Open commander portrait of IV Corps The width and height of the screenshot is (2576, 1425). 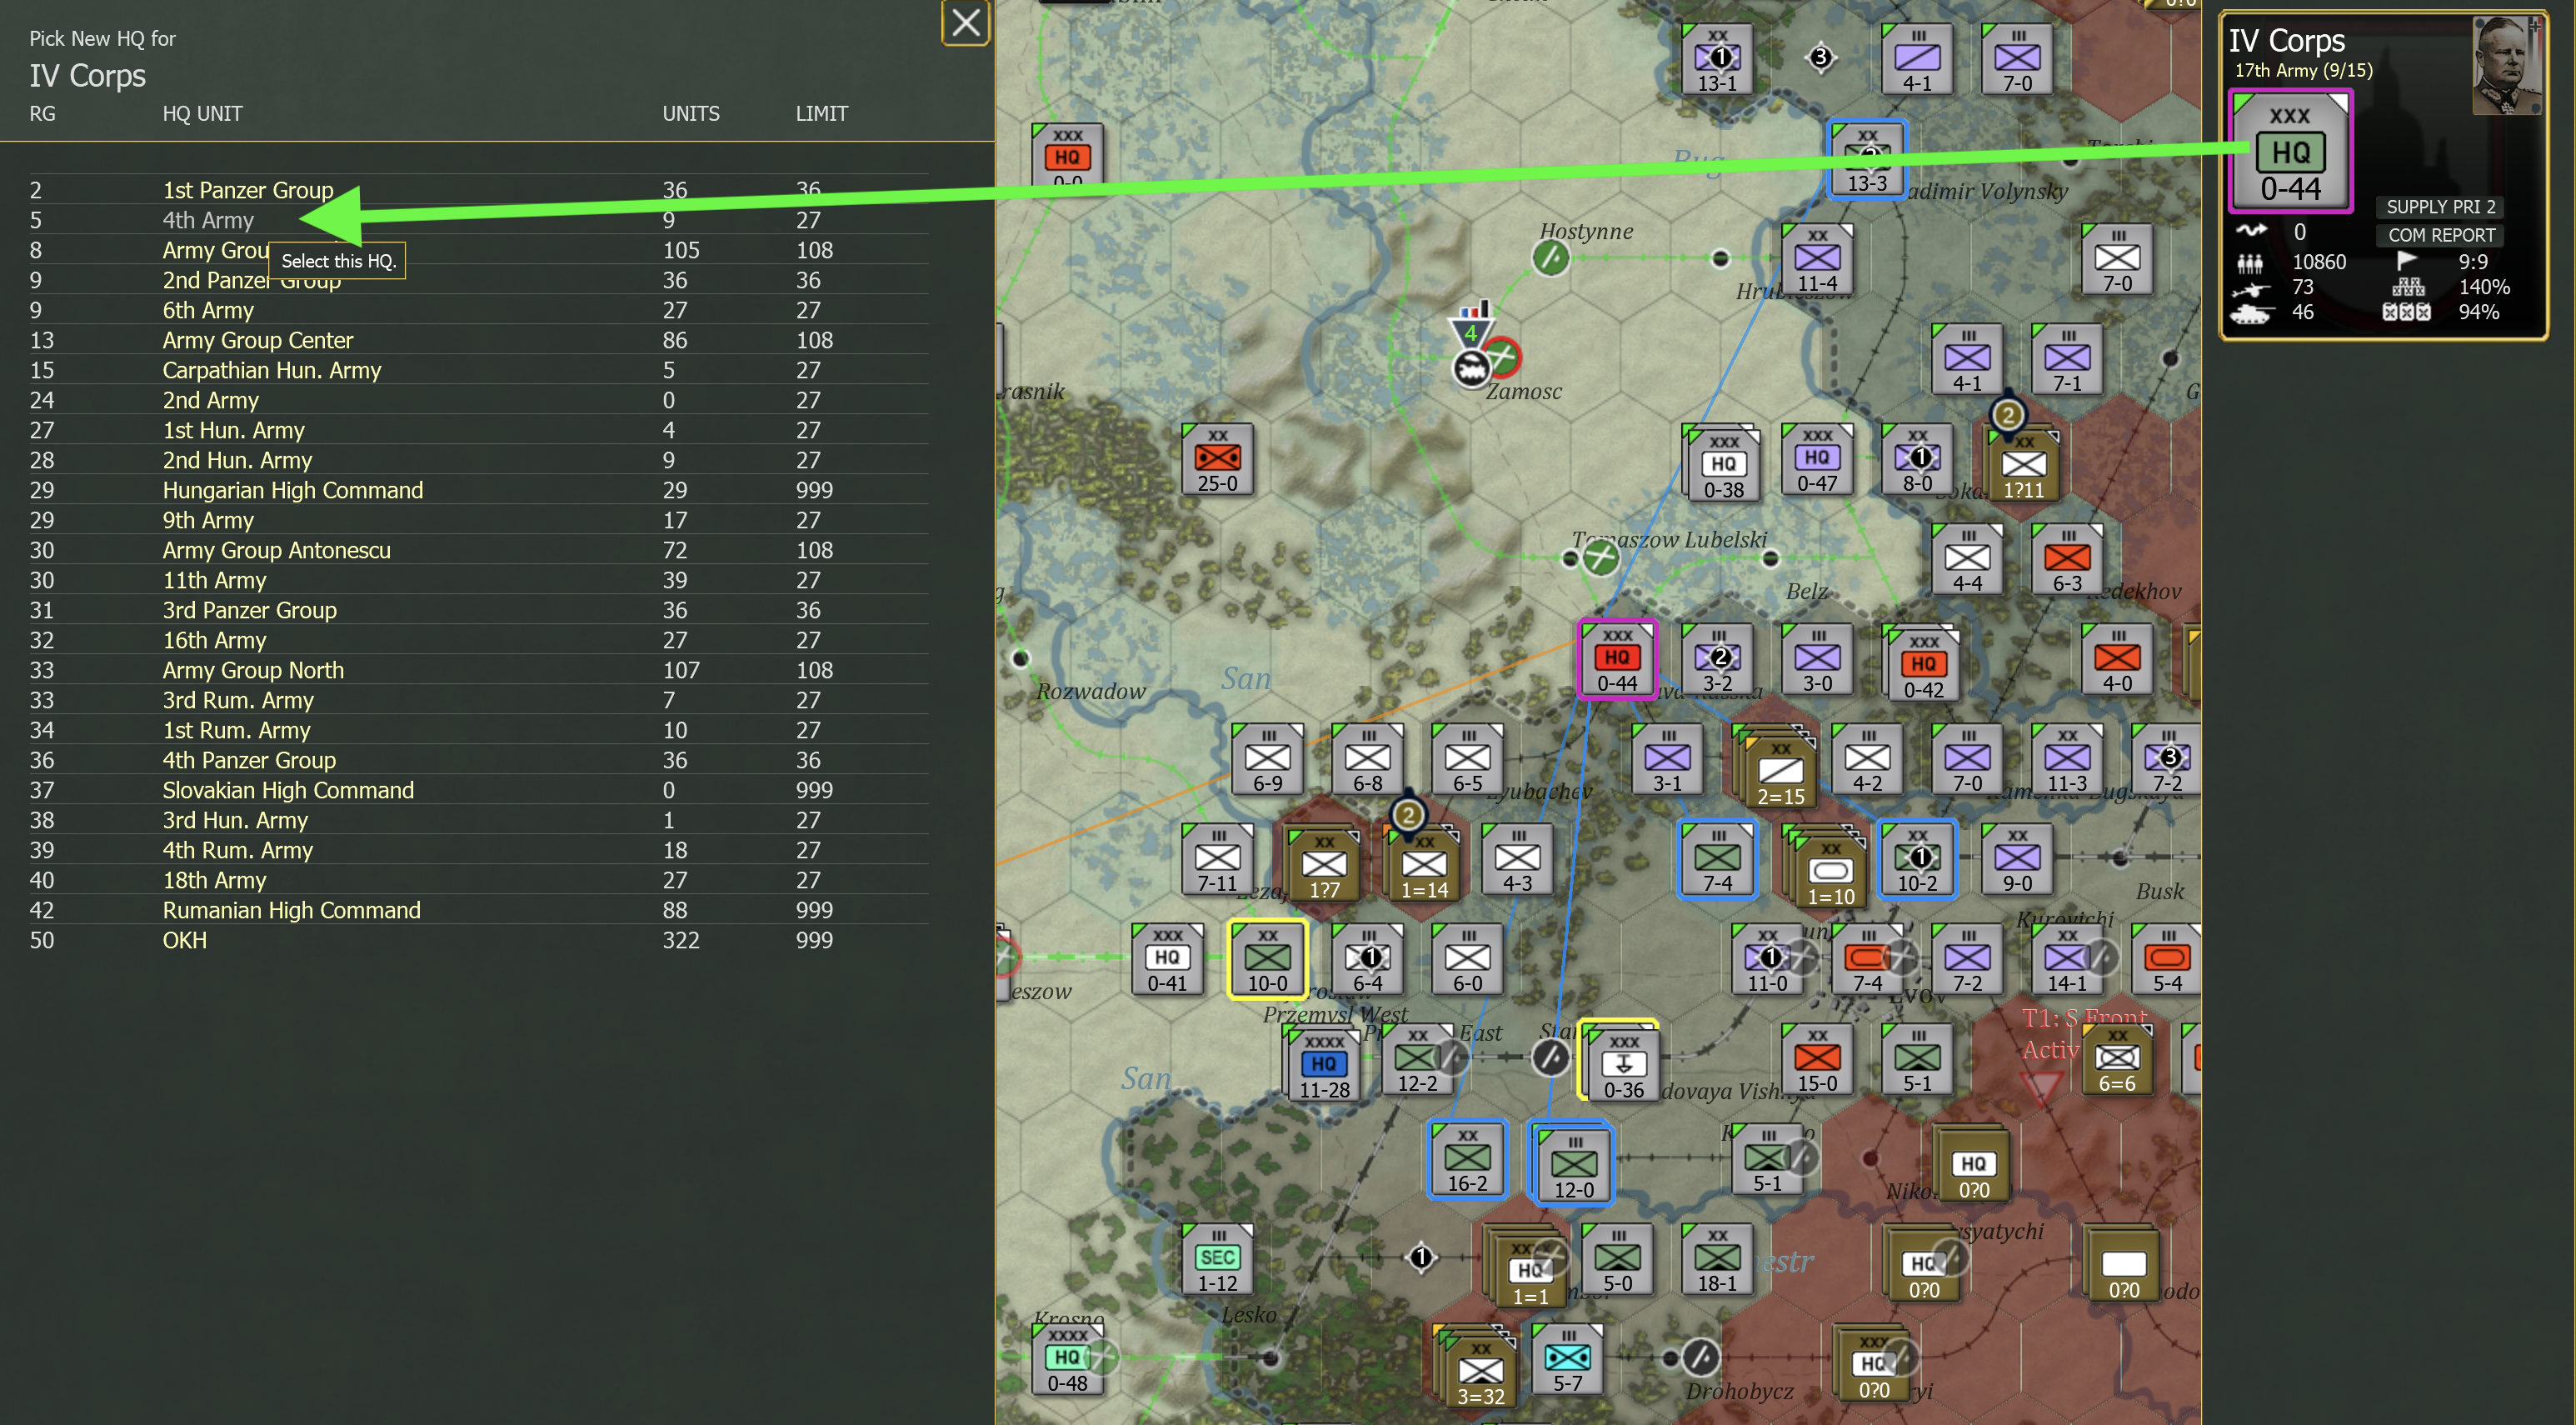click(2506, 66)
